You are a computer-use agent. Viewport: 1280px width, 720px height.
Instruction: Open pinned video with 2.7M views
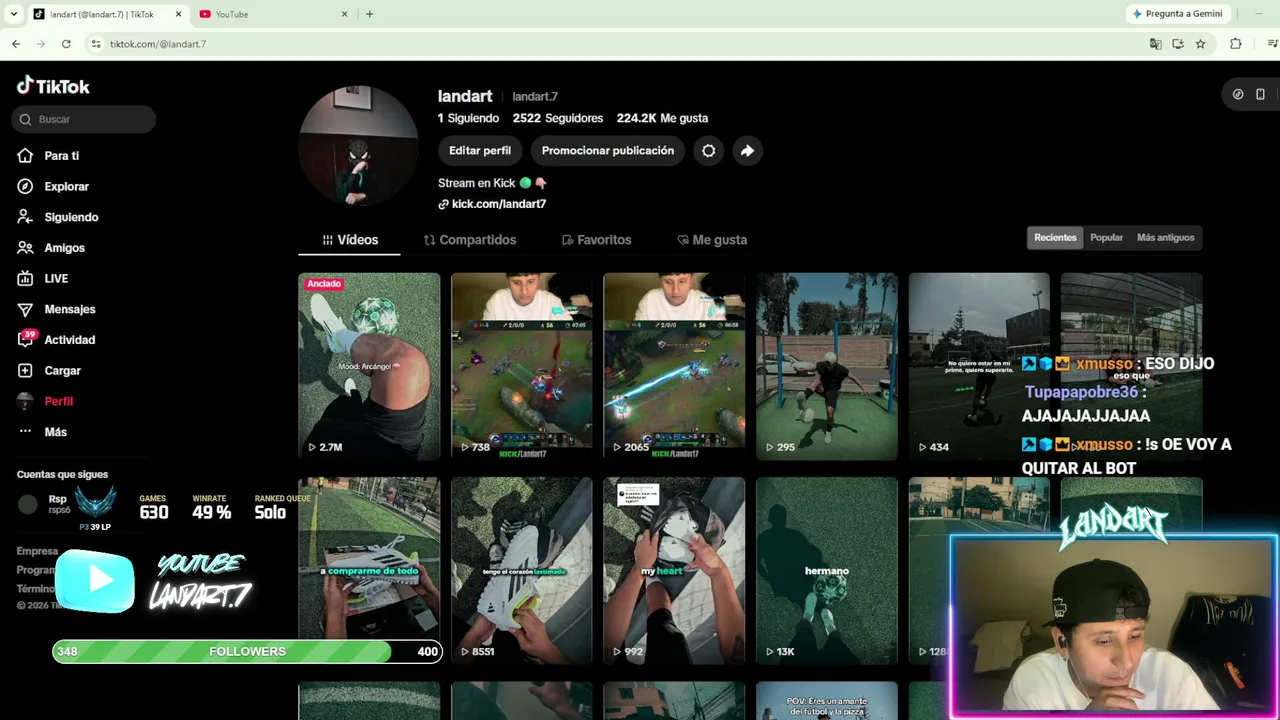coord(369,366)
